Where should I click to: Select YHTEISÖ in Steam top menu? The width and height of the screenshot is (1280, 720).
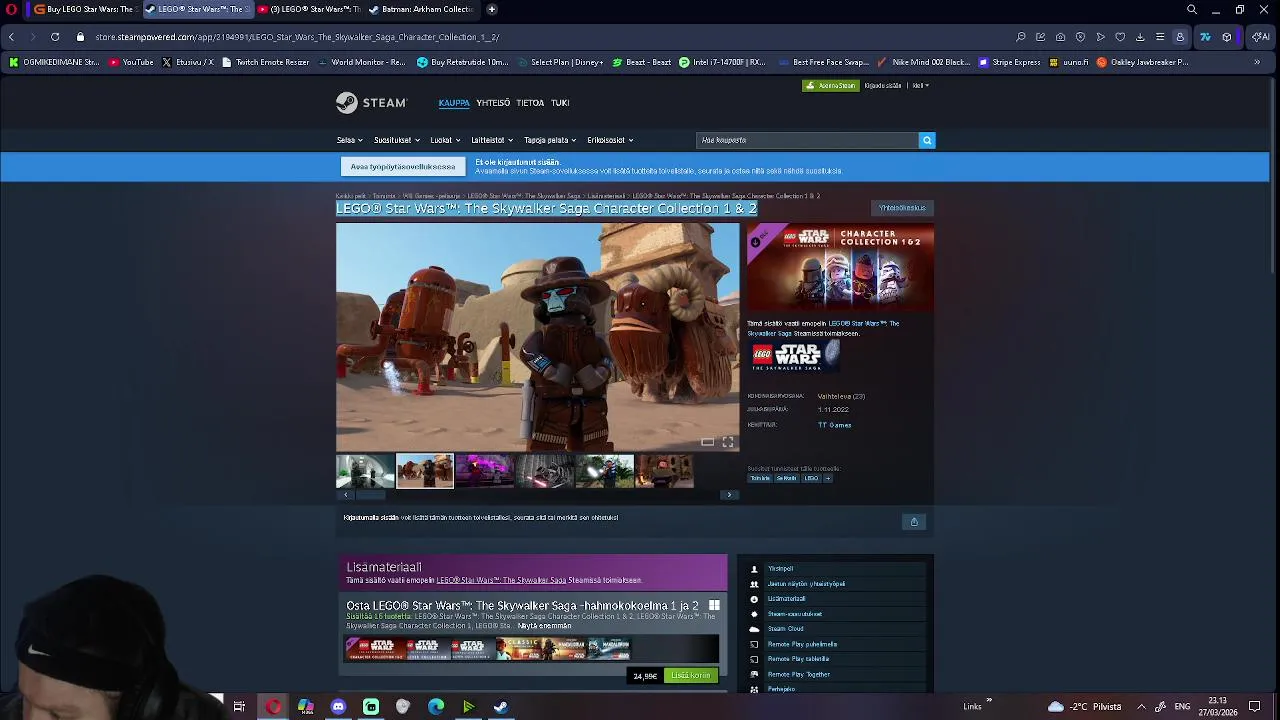coord(493,103)
